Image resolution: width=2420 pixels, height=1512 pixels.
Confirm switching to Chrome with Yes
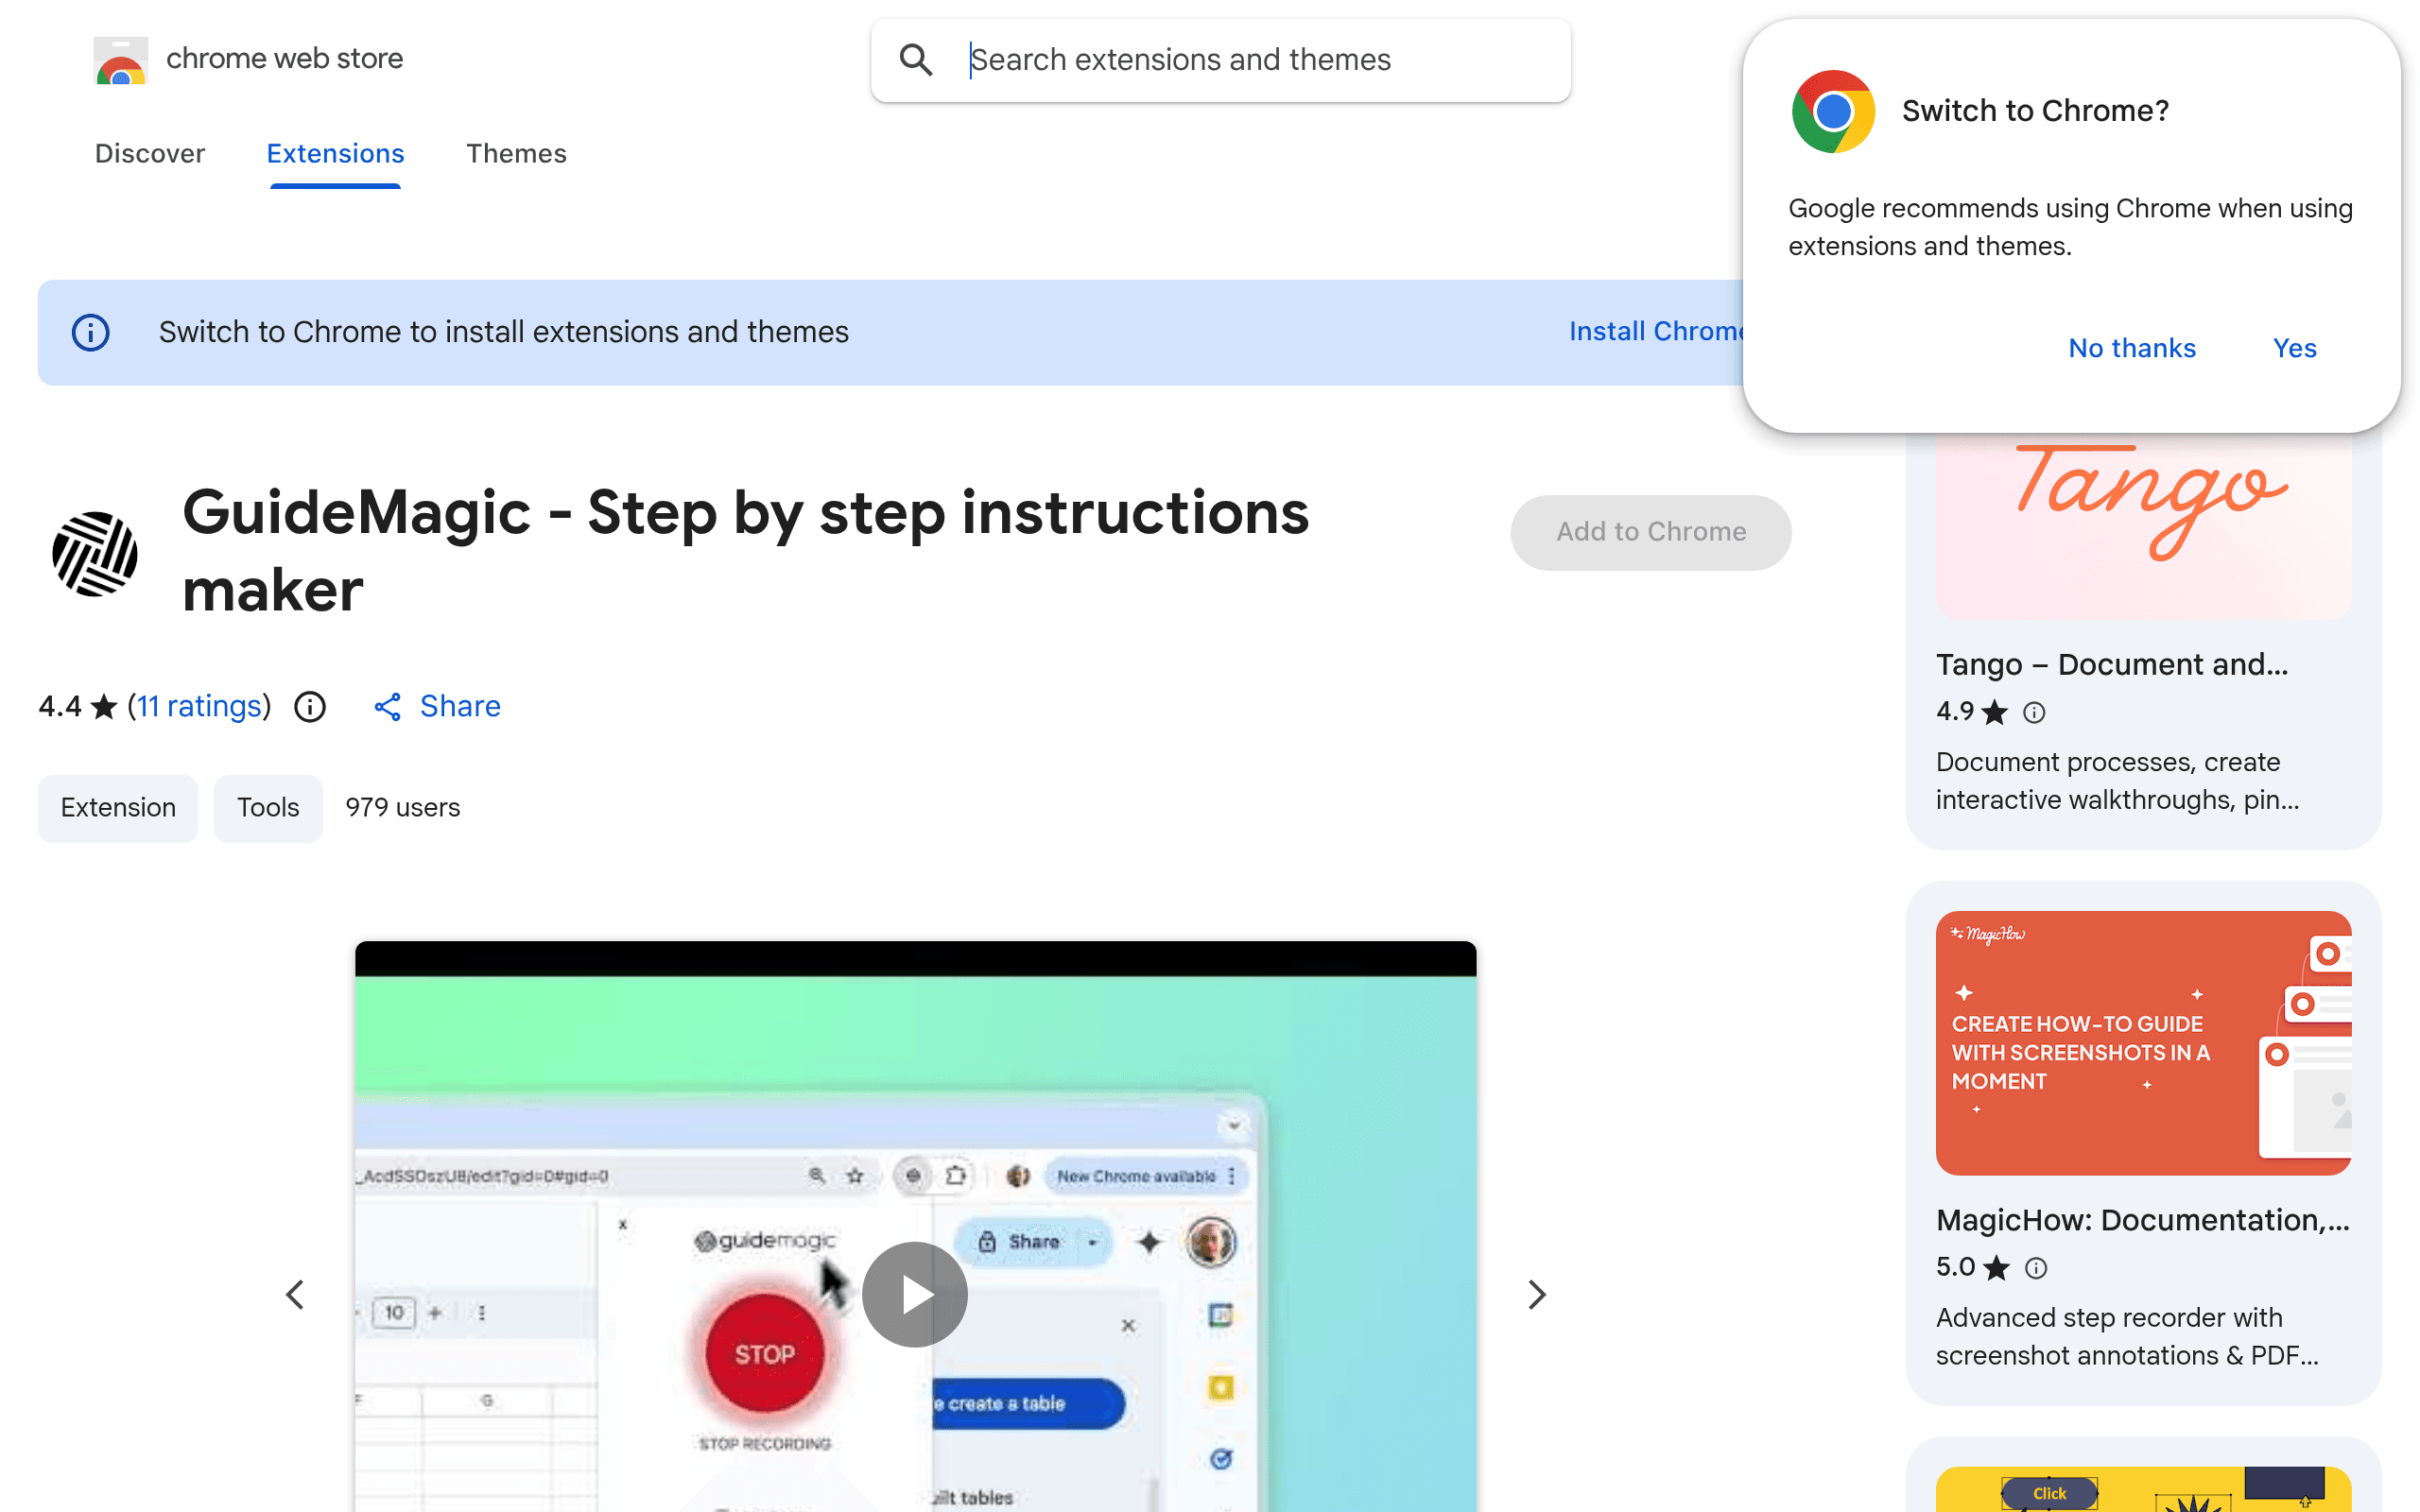point(2294,348)
